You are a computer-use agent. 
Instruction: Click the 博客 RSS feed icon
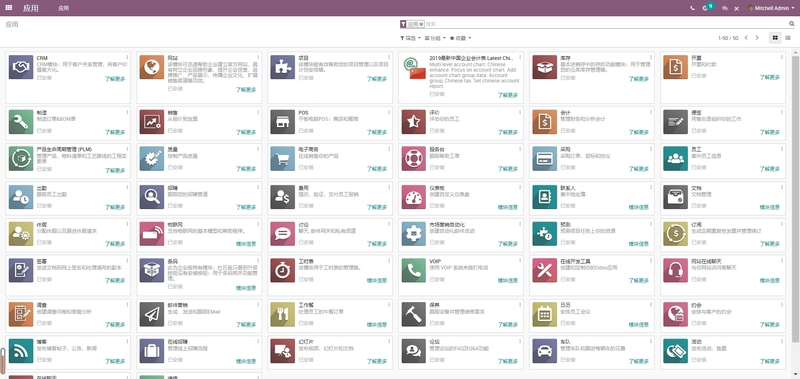(x=21, y=351)
